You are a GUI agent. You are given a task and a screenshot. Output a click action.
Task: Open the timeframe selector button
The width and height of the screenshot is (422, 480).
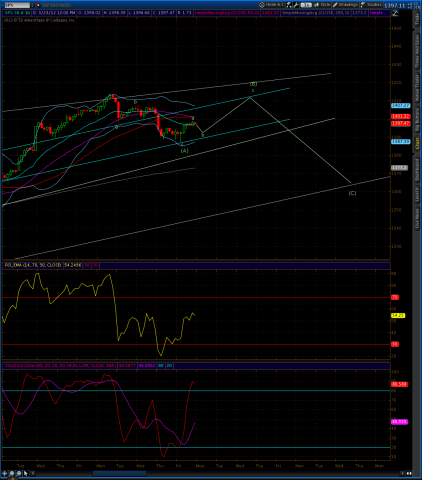tap(305, 5)
